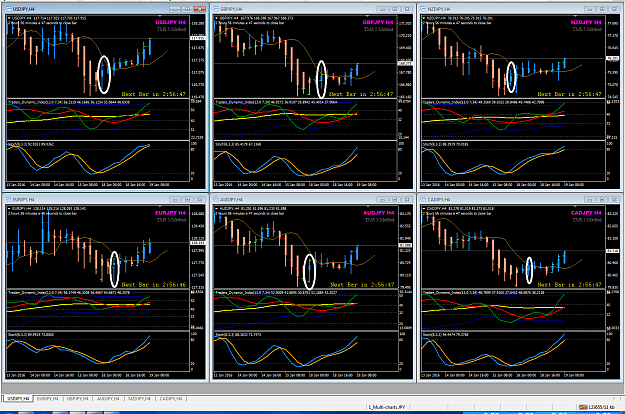Maximize the GBPJPY,H4 chart window
The height and width of the screenshot is (414, 625).
click(x=395, y=9)
